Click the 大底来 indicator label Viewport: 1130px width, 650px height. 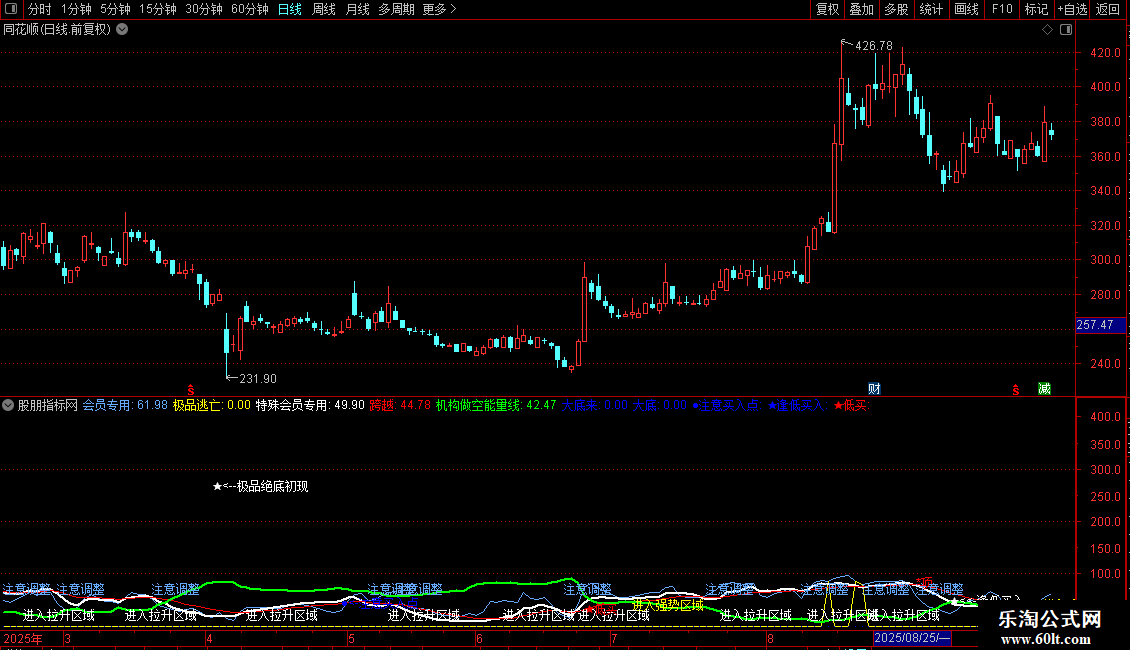click(x=595, y=406)
